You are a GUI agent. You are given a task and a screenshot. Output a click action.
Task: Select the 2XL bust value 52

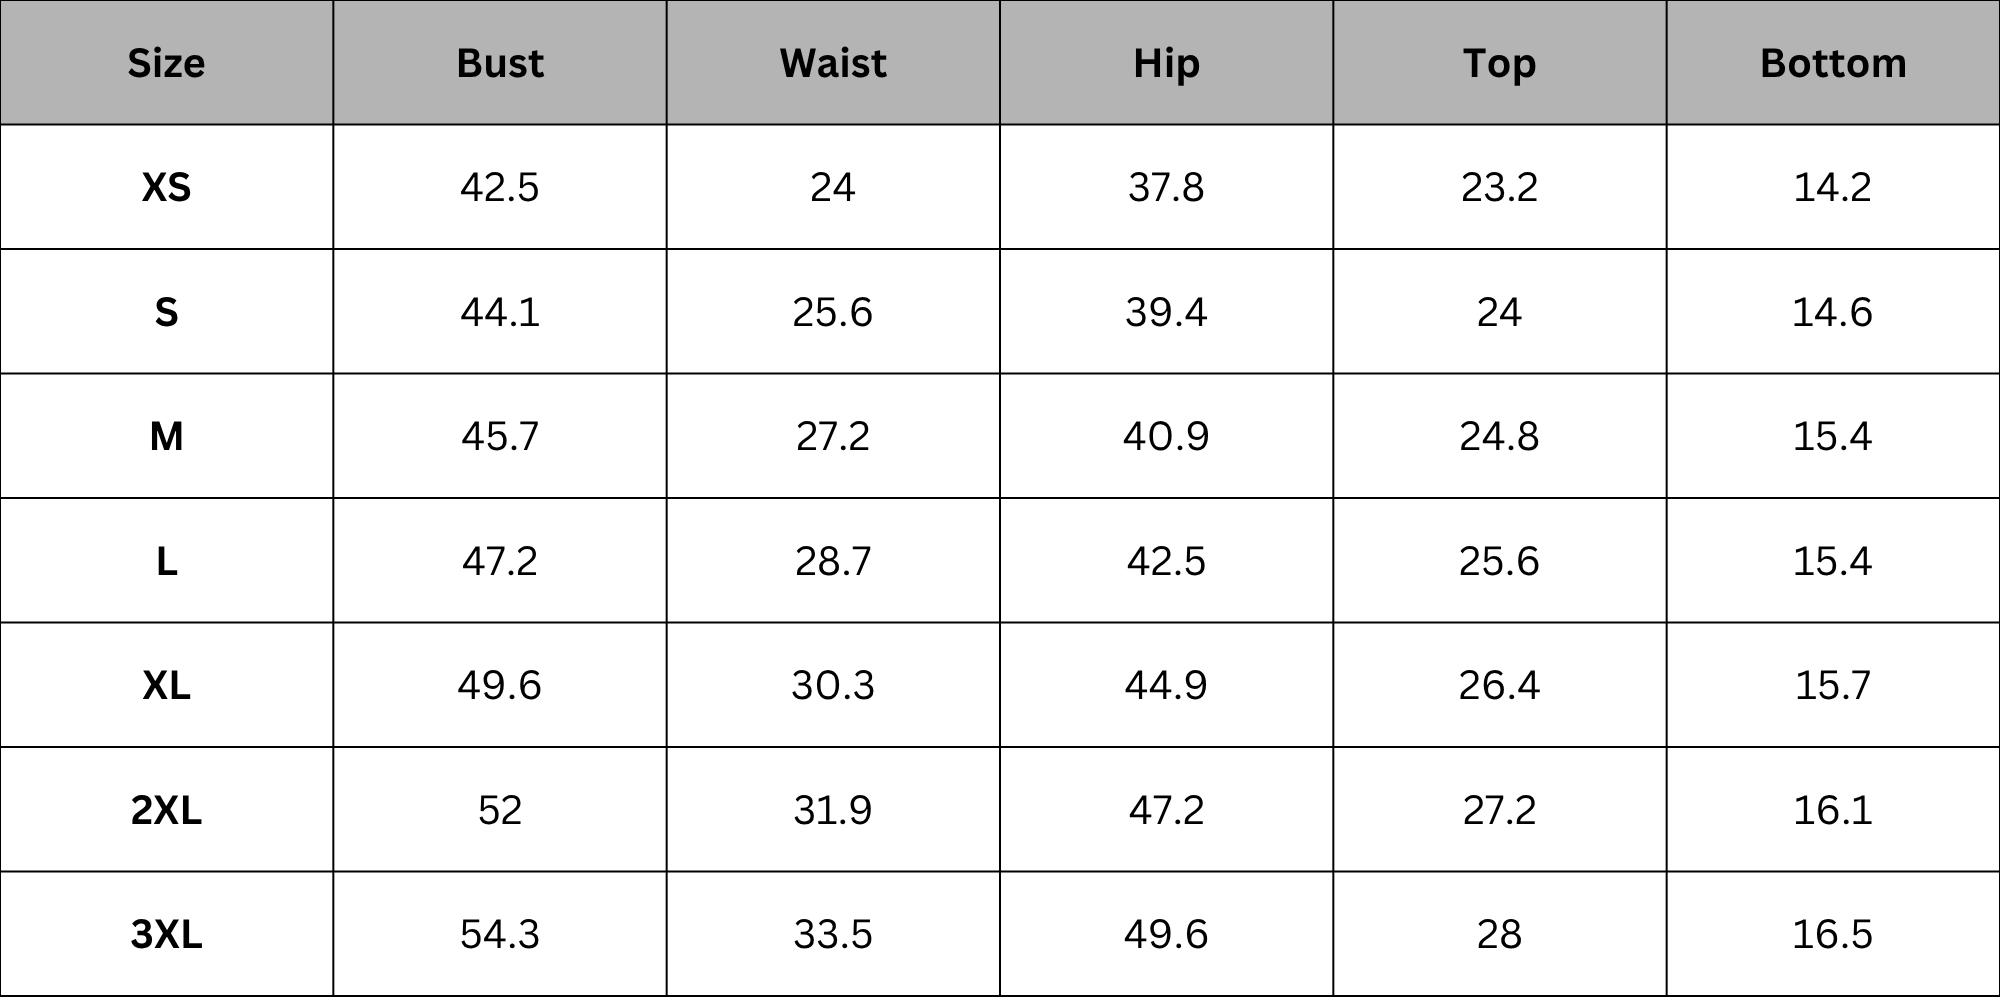500,810
